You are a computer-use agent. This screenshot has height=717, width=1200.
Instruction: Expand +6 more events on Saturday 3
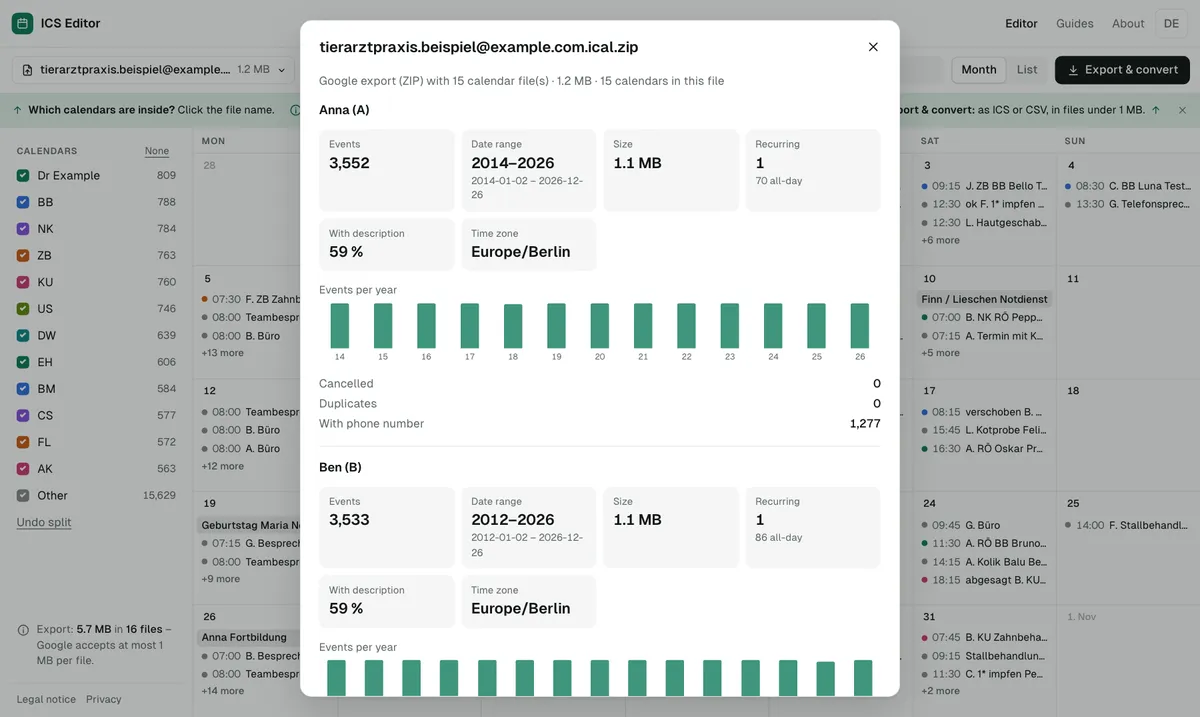940,240
